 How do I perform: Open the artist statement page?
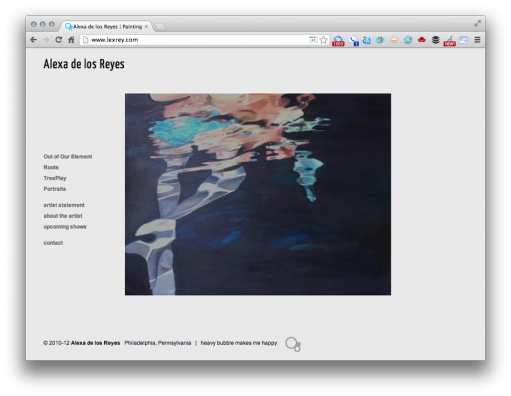[64, 205]
